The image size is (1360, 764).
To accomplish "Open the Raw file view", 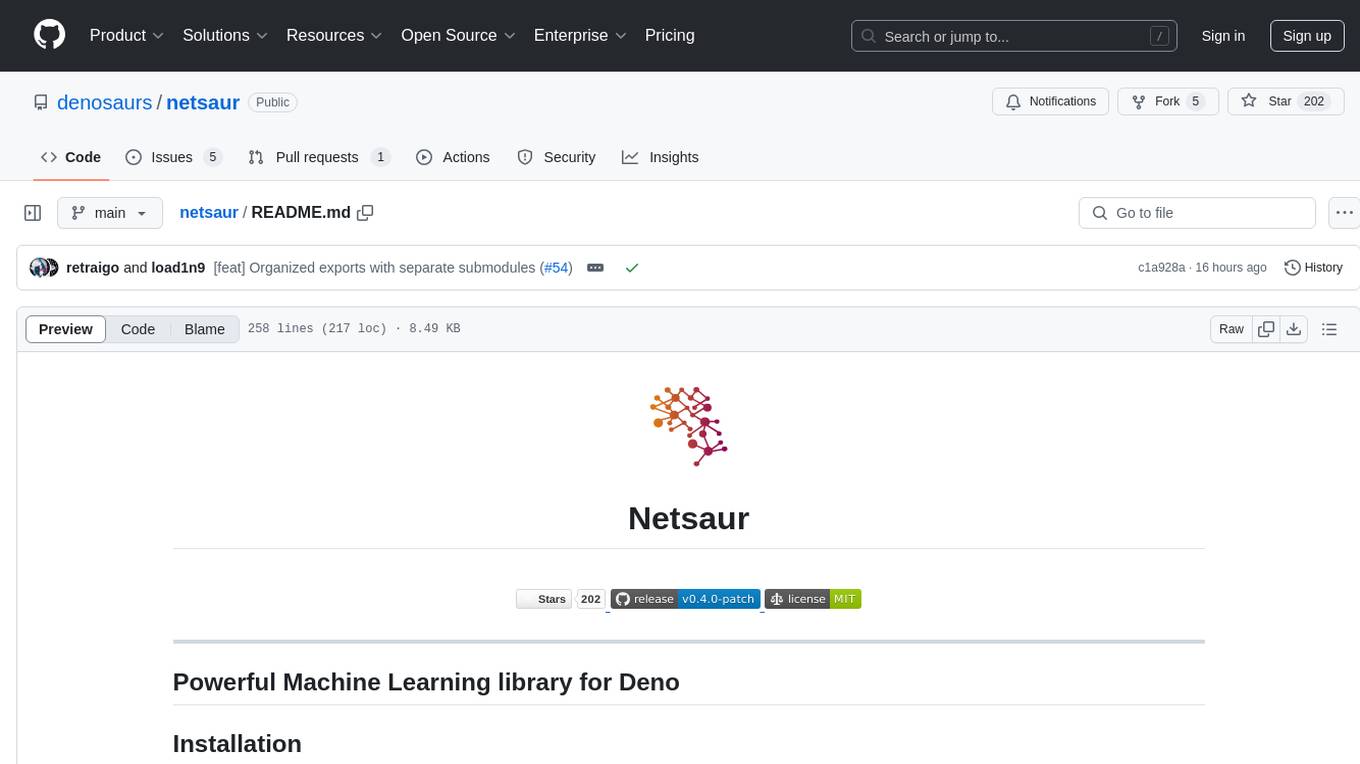I will pos(1231,329).
